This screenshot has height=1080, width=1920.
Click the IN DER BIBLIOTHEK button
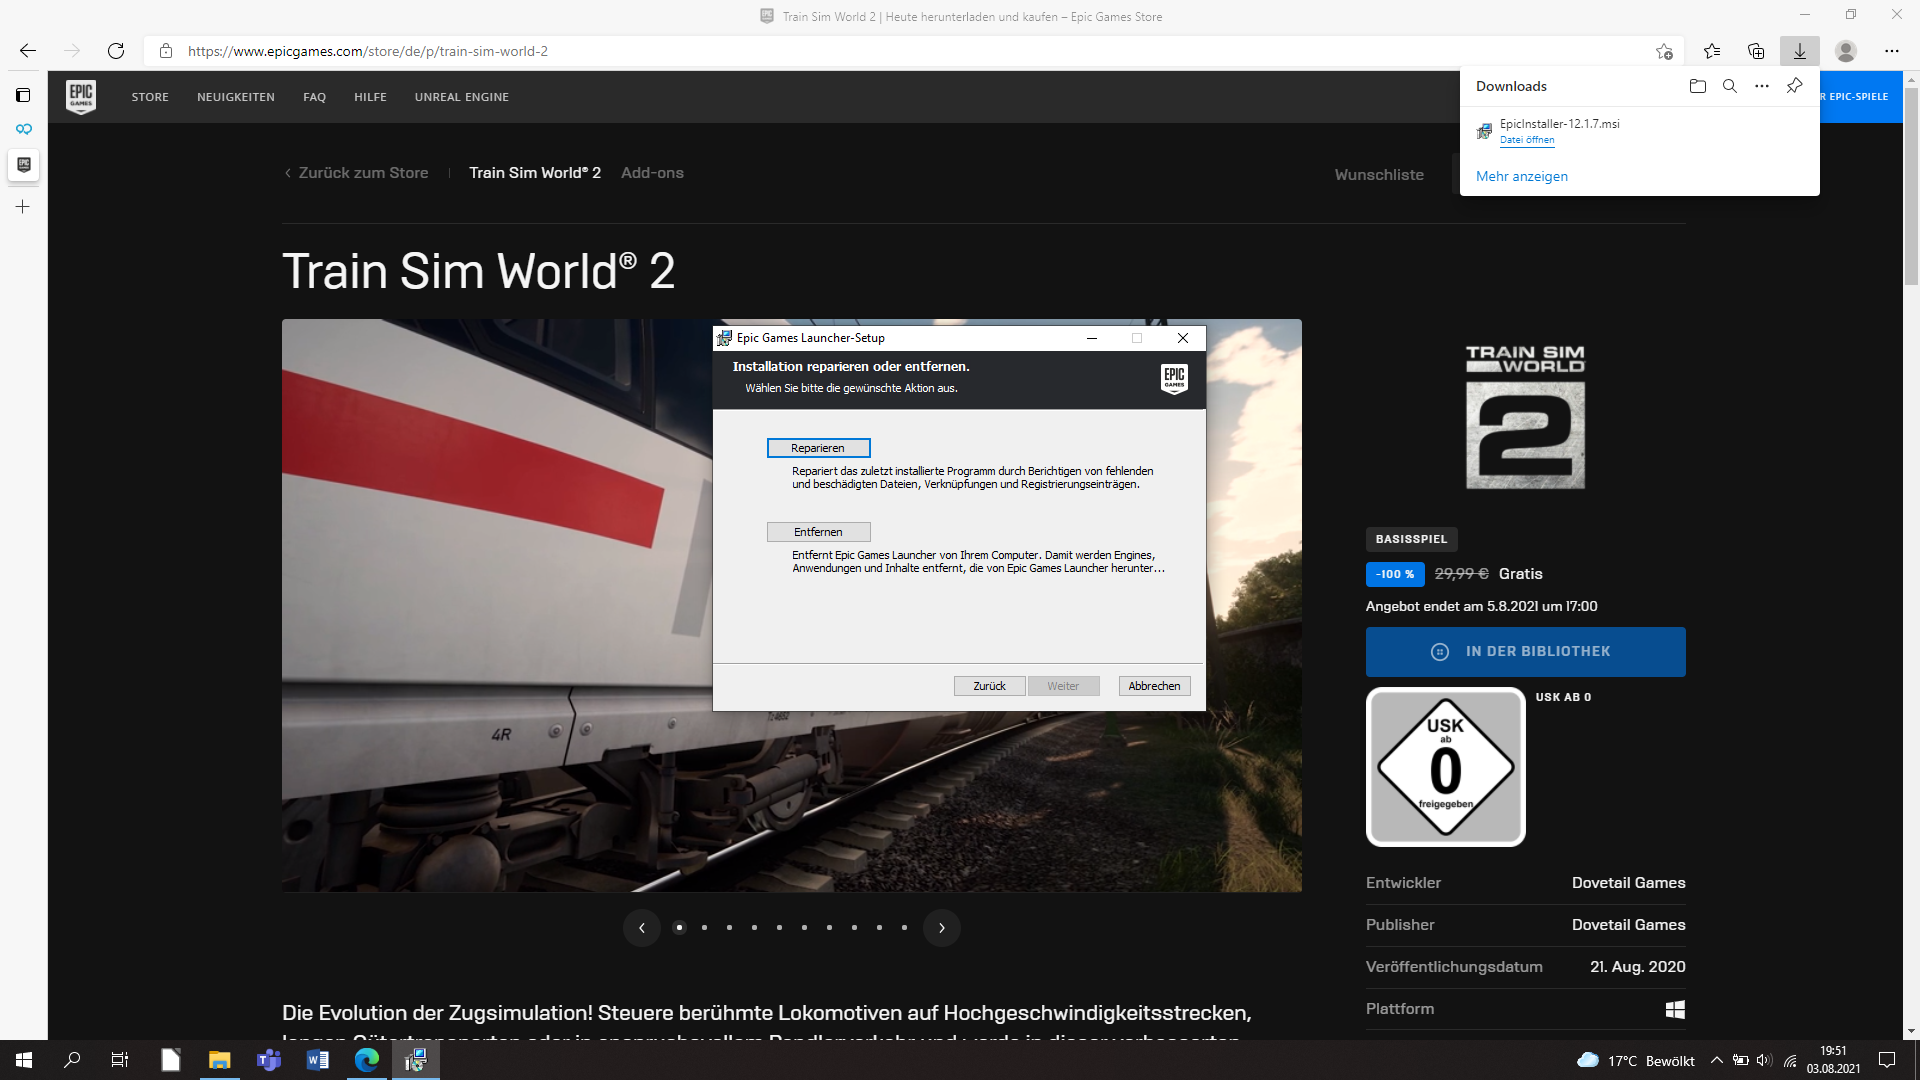(1525, 652)
